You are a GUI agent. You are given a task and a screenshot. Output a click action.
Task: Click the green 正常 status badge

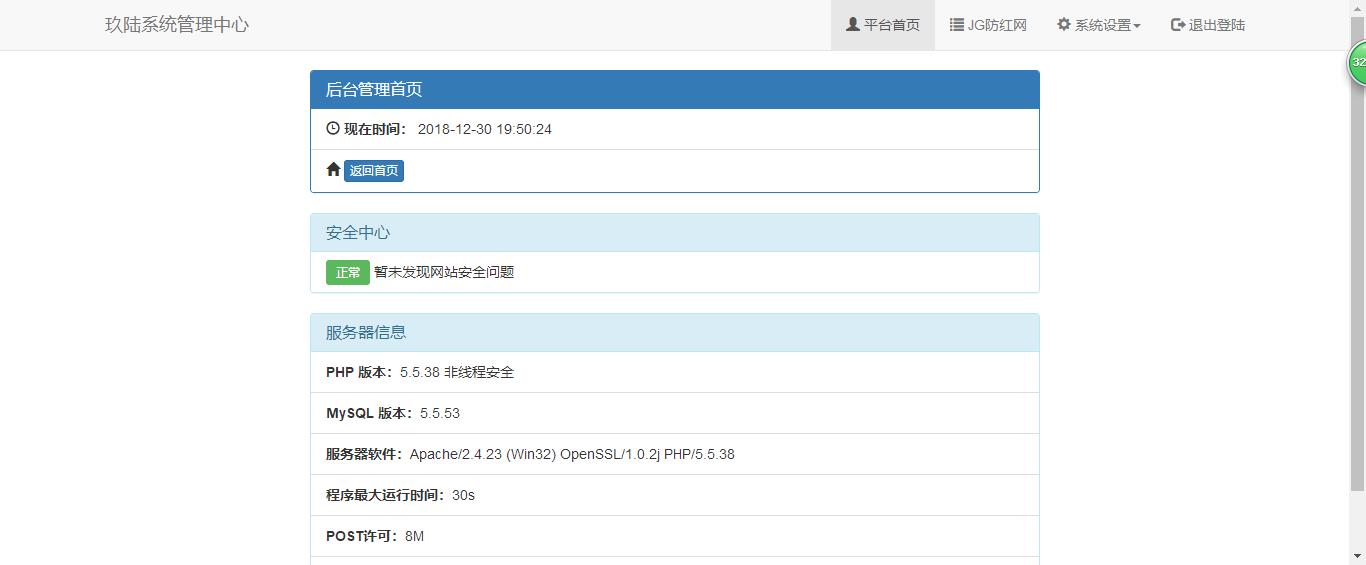(x=348, y=272)
